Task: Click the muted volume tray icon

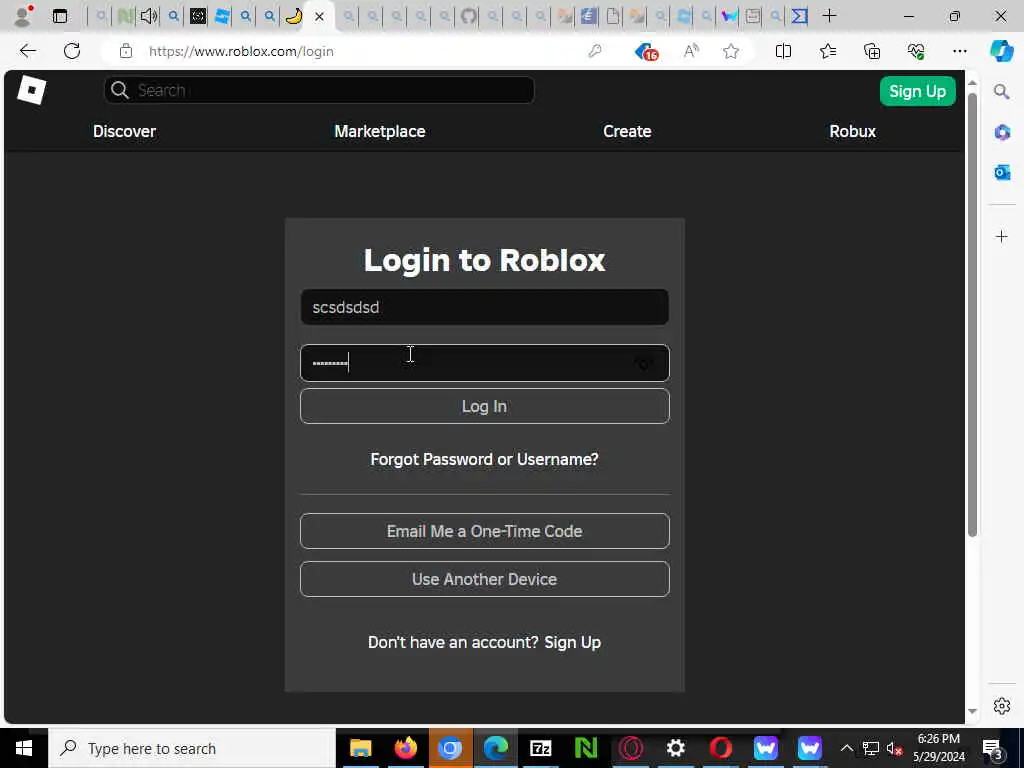Action: pos(894,748)
